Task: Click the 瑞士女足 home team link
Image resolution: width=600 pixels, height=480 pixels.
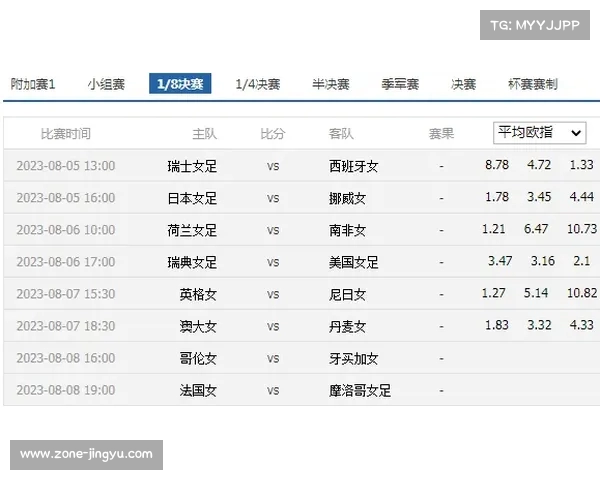Action: pos(192,166)
